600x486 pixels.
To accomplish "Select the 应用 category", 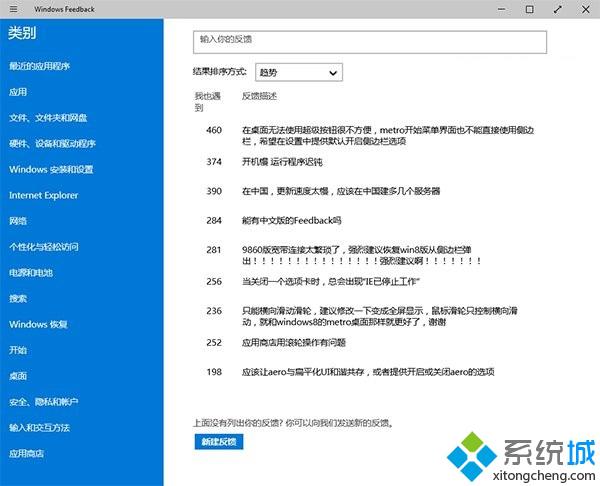I will coord(18,92).
